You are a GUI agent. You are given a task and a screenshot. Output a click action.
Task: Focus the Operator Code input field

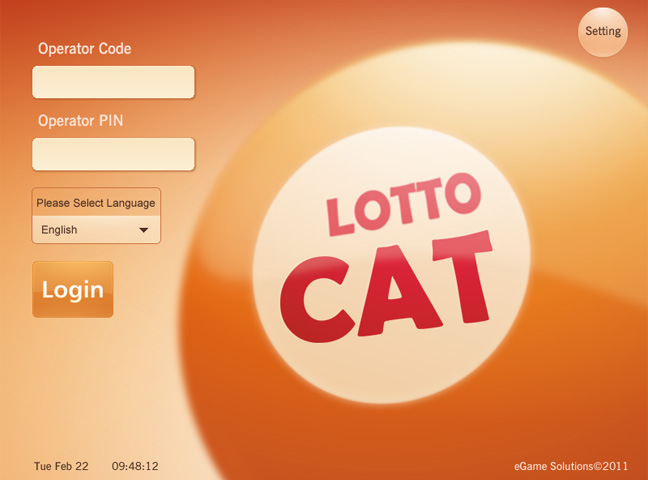[113, 82]
